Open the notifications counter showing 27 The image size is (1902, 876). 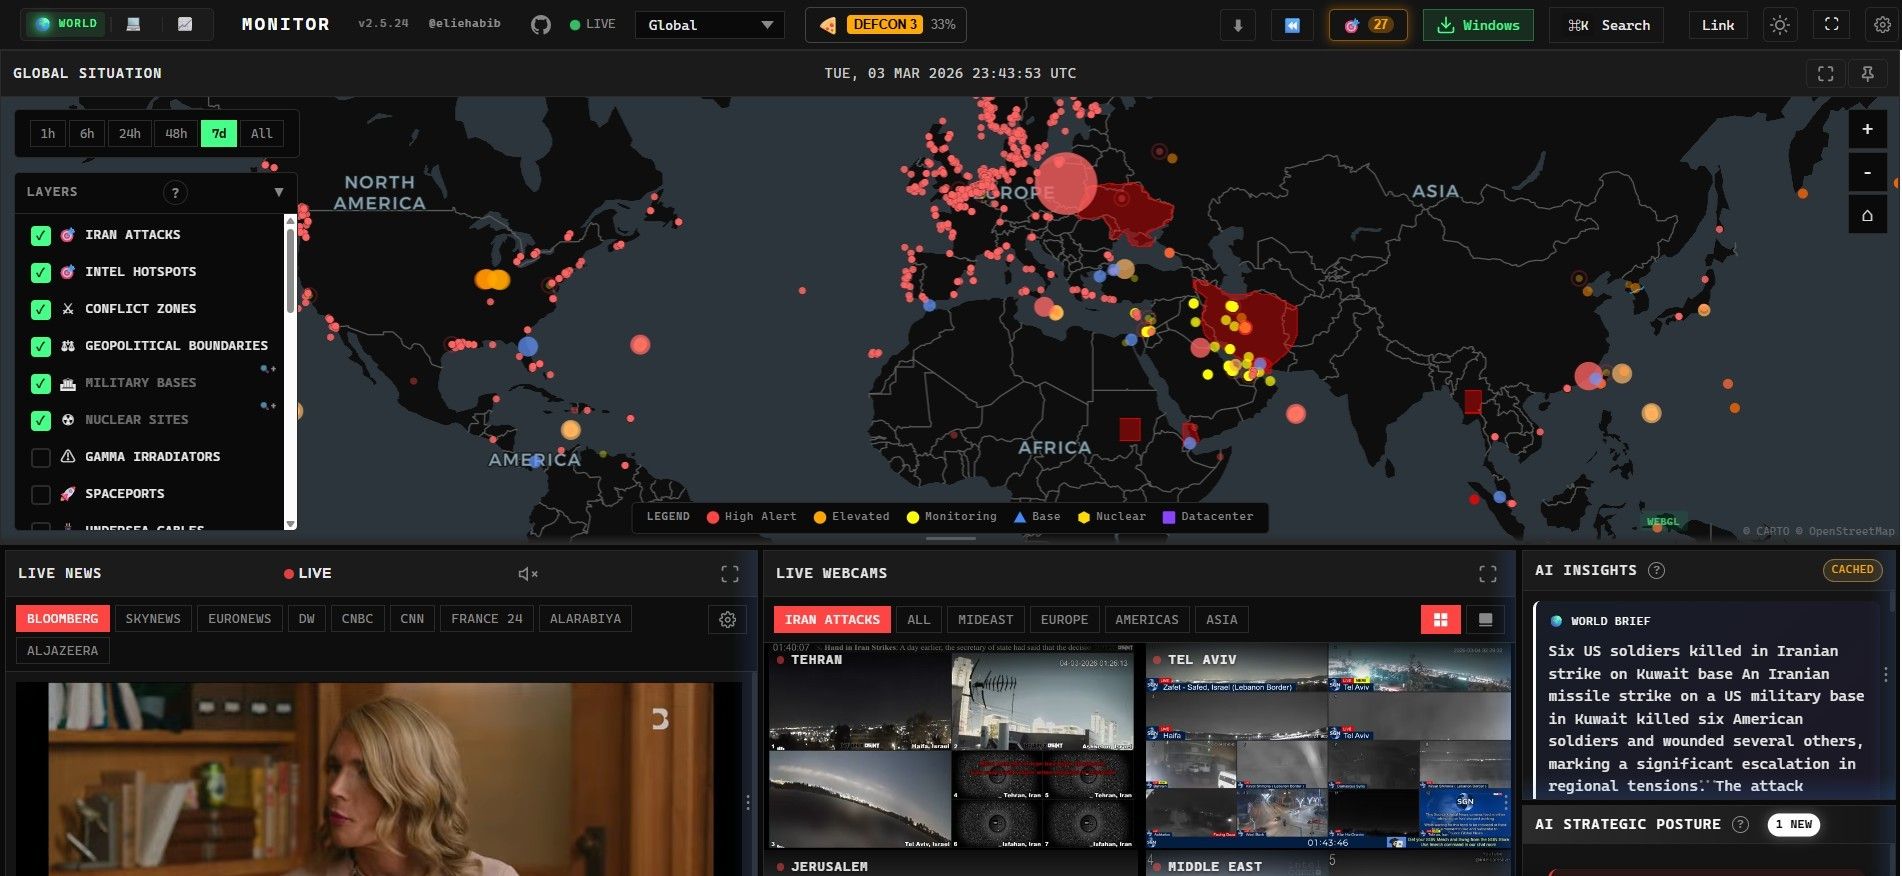click(x=1368, y=25)
